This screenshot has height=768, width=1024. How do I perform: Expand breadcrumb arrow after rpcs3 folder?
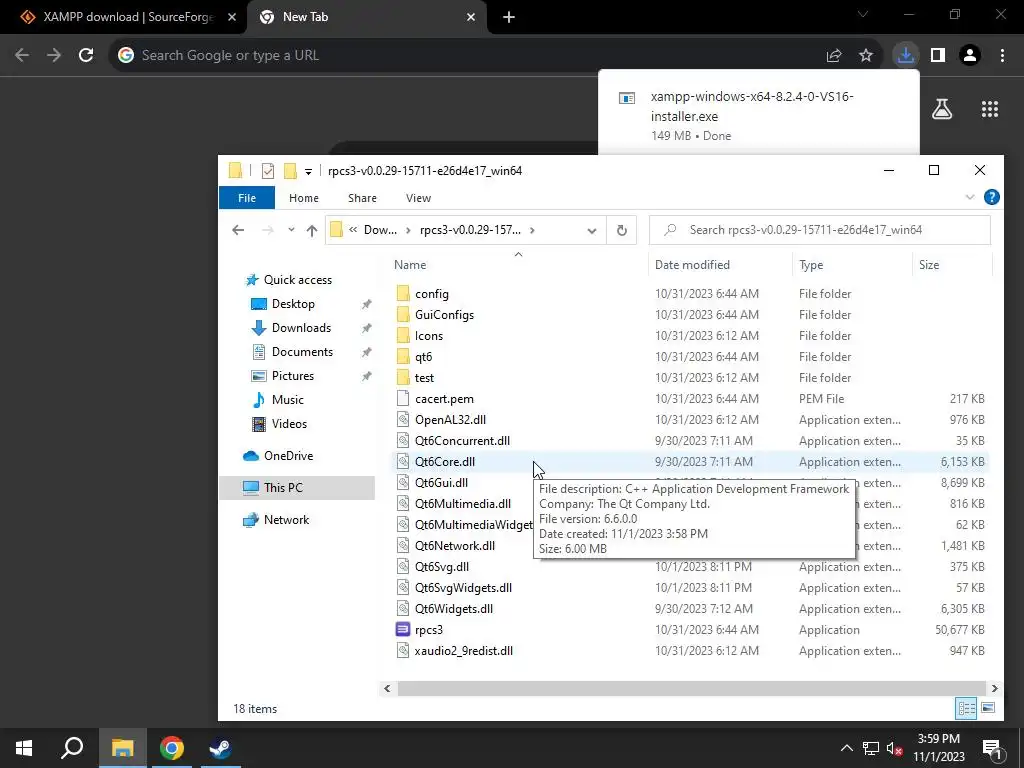click(x=532, y=230)
